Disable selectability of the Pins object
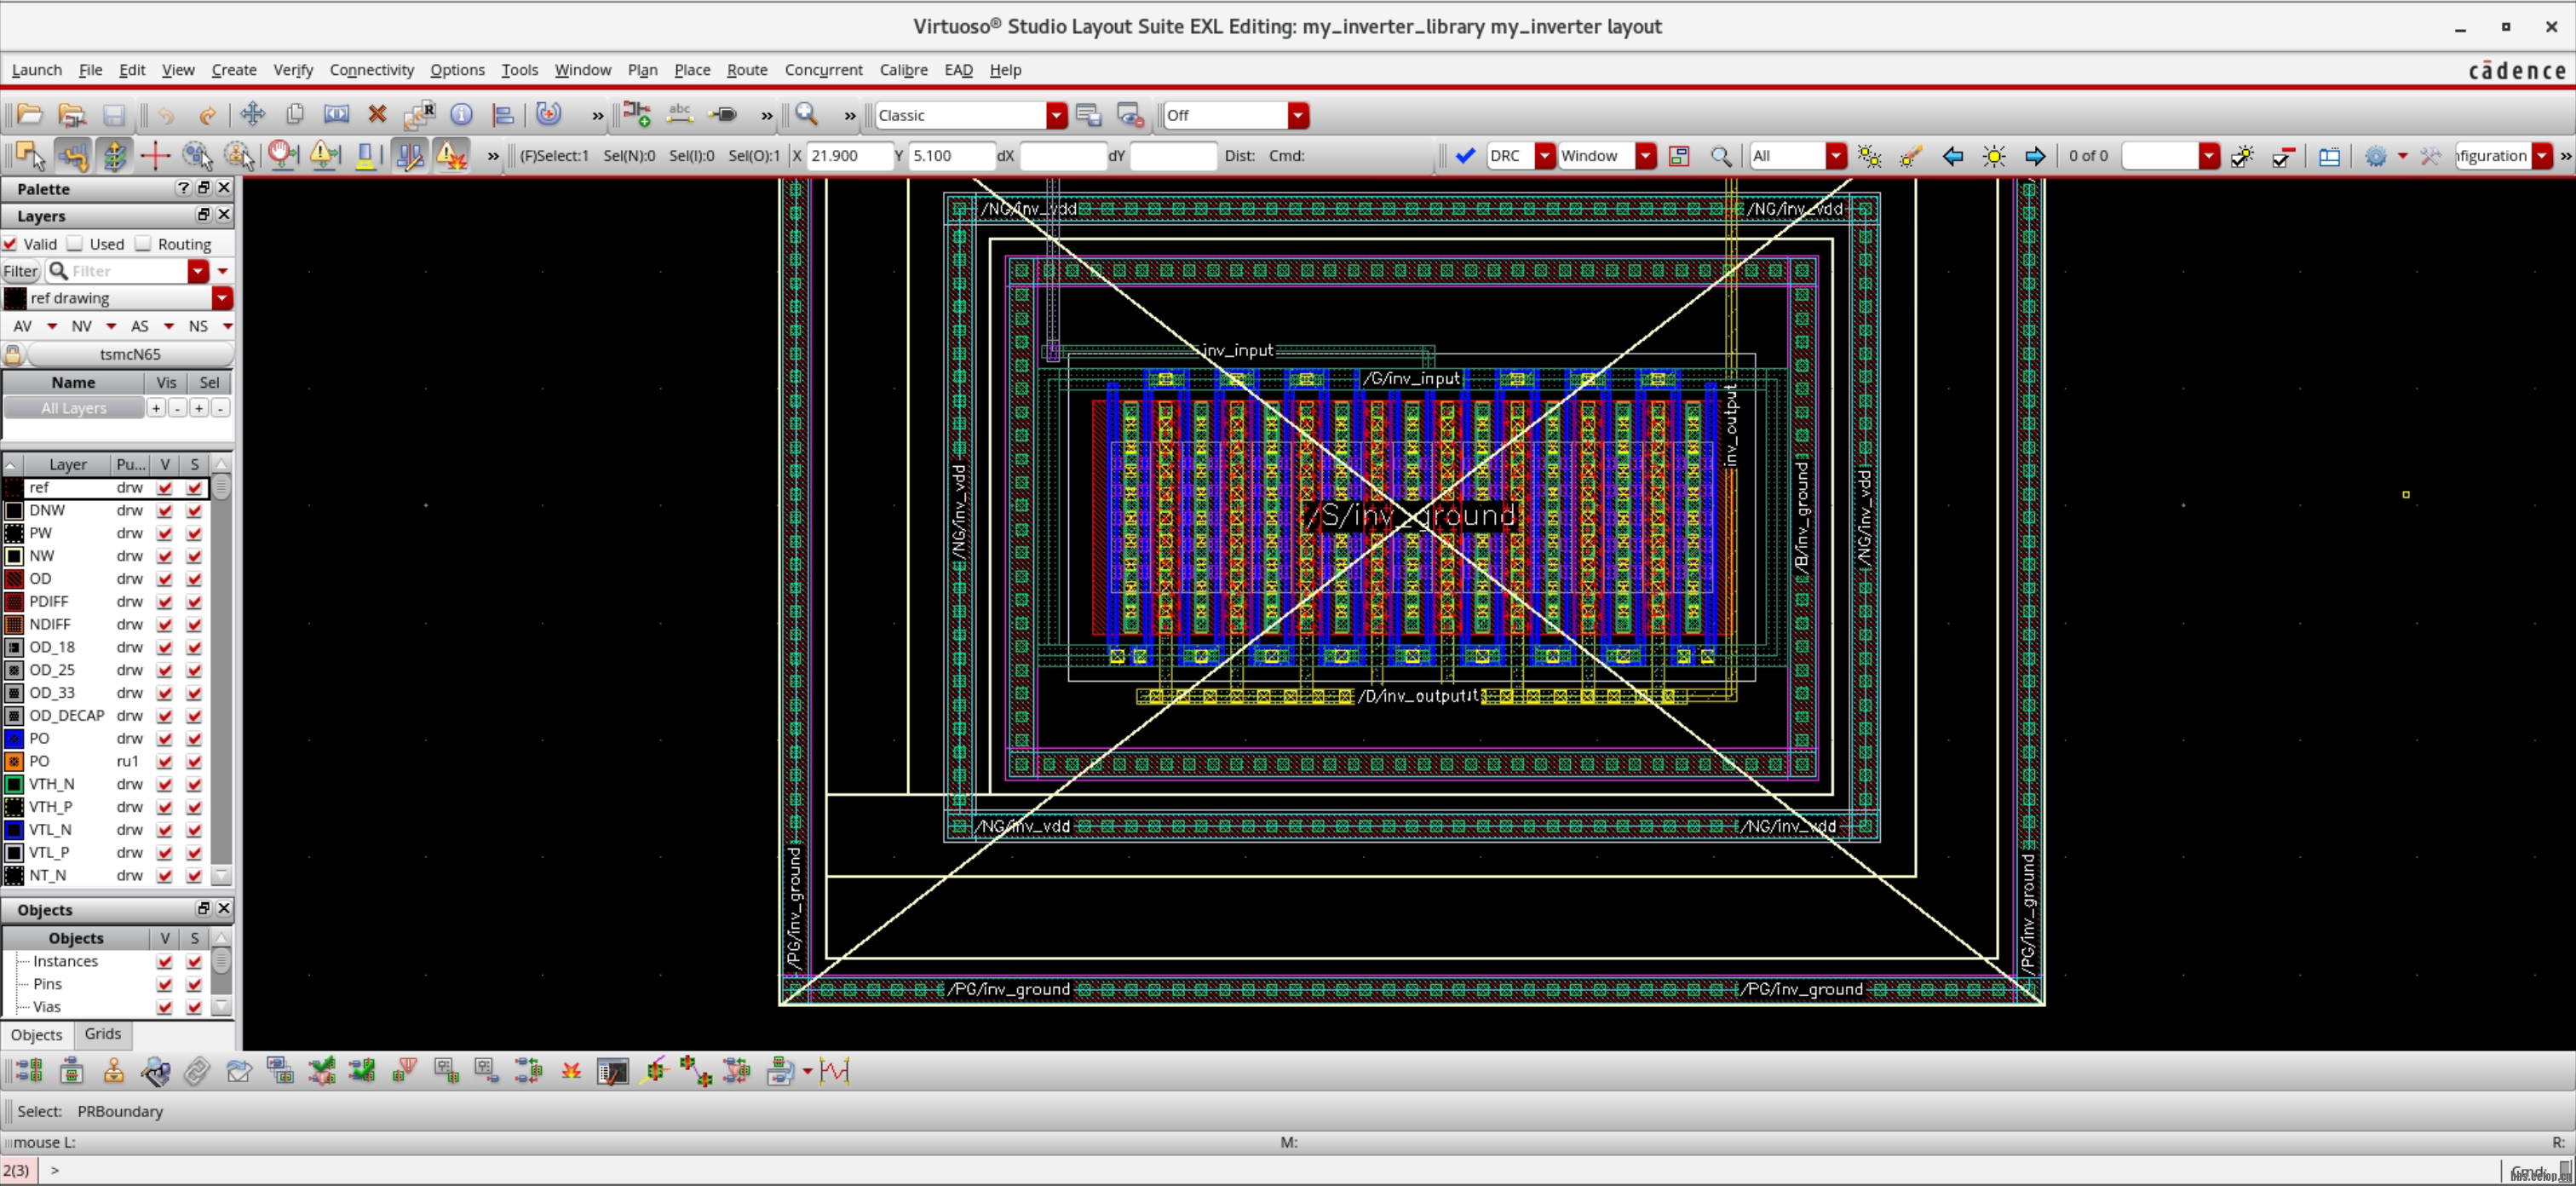This screenshot has height=1186, width=2576. tap(194, 984)
